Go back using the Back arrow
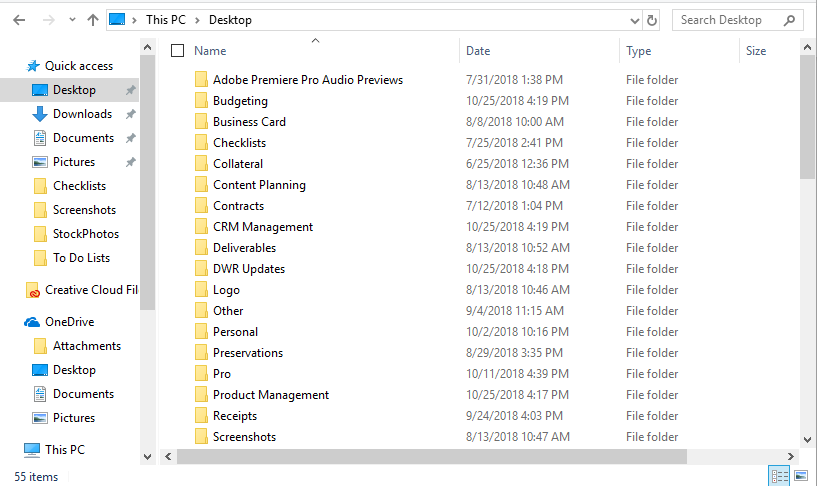Viewport: 817px width, 486px height. [x=19, y=20]
